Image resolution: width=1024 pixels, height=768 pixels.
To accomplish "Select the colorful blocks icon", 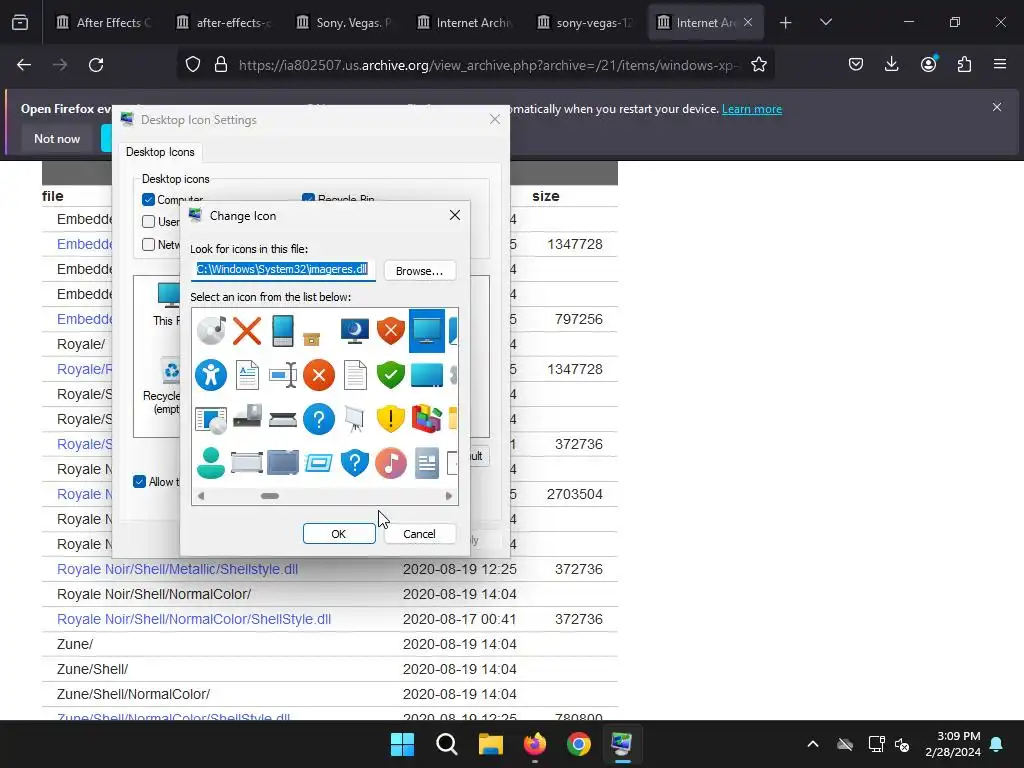I will tap(426, 419).
